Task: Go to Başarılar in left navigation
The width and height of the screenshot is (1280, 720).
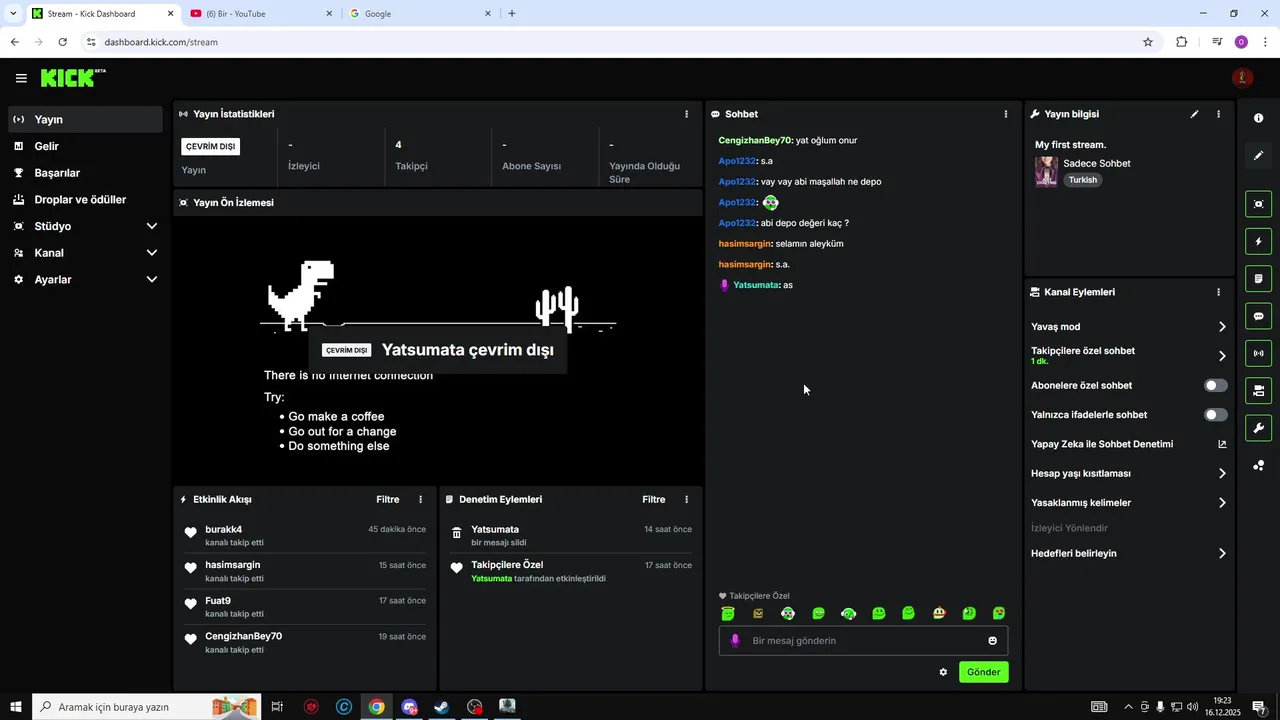Action: click(x=85, y=173)
